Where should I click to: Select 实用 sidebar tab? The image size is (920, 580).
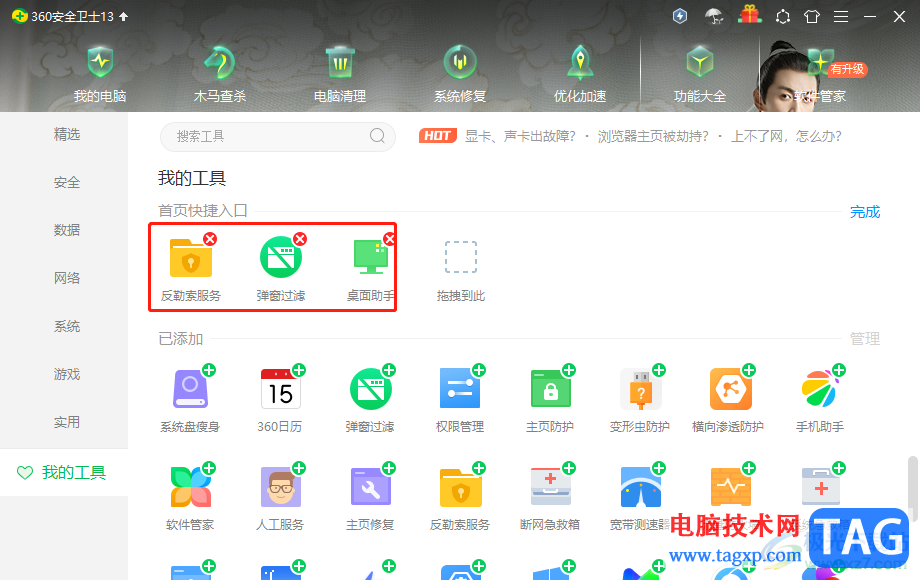[67, 422]
